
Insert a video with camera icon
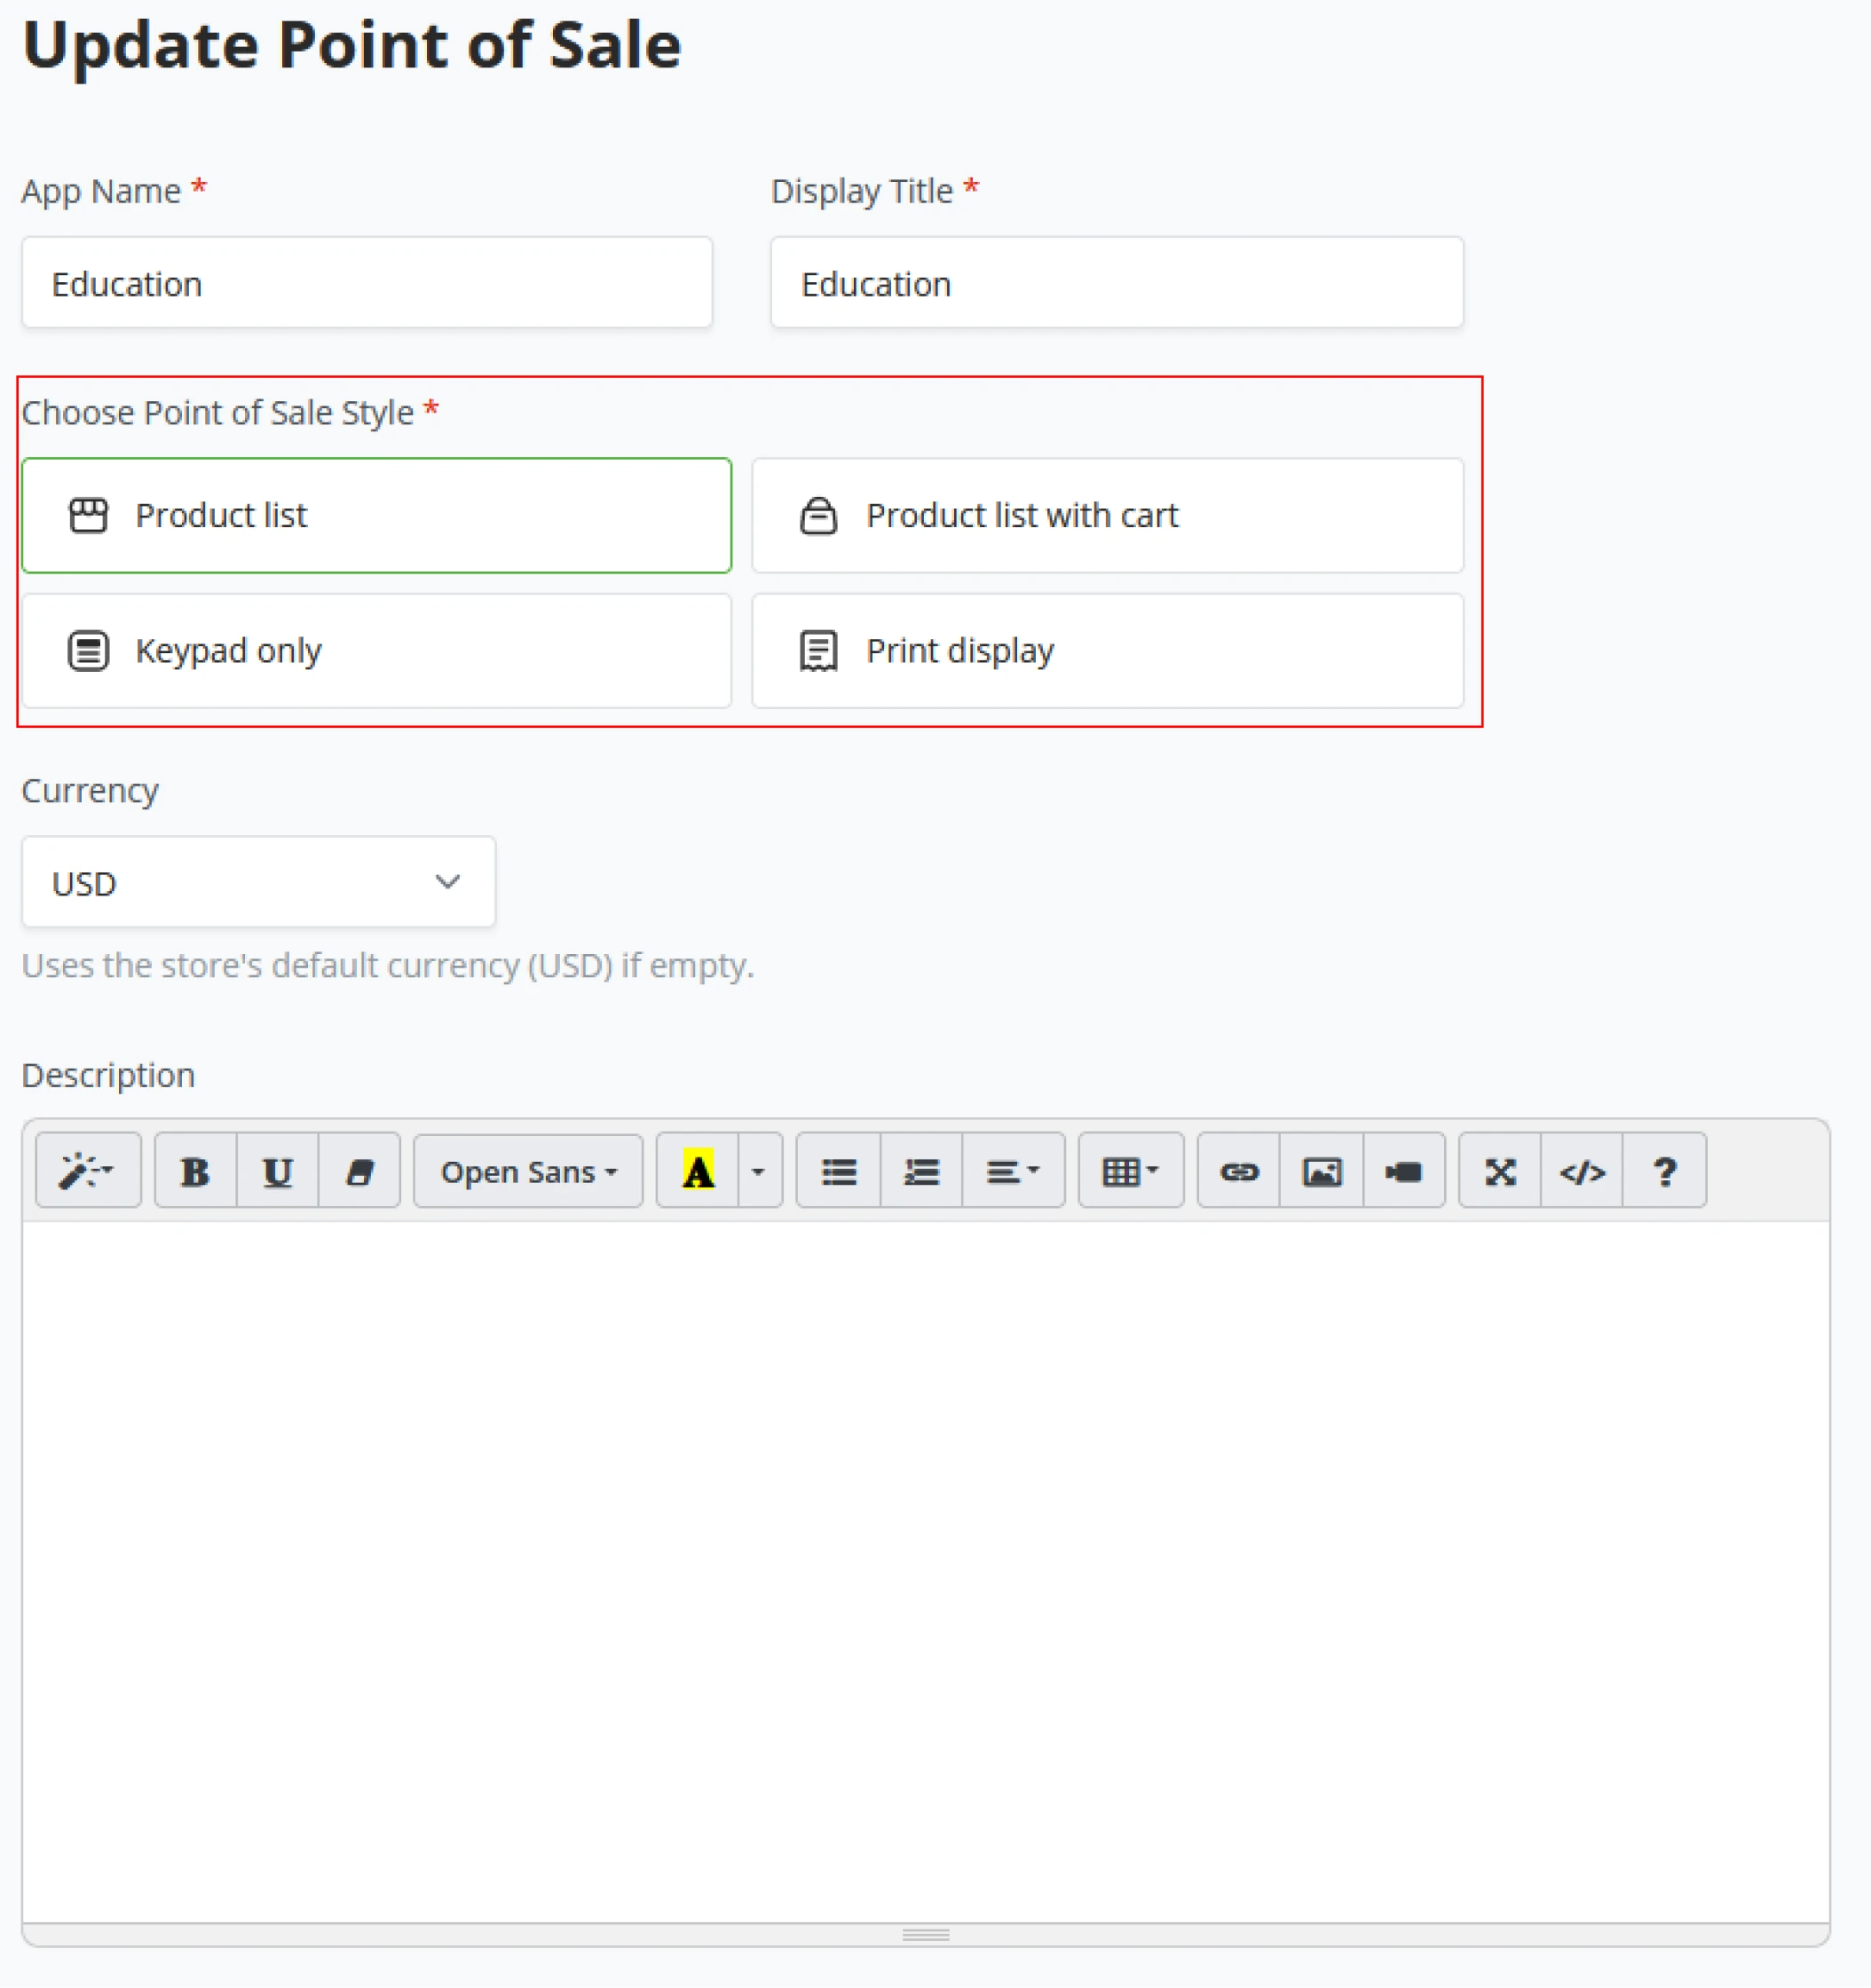1403,1171
